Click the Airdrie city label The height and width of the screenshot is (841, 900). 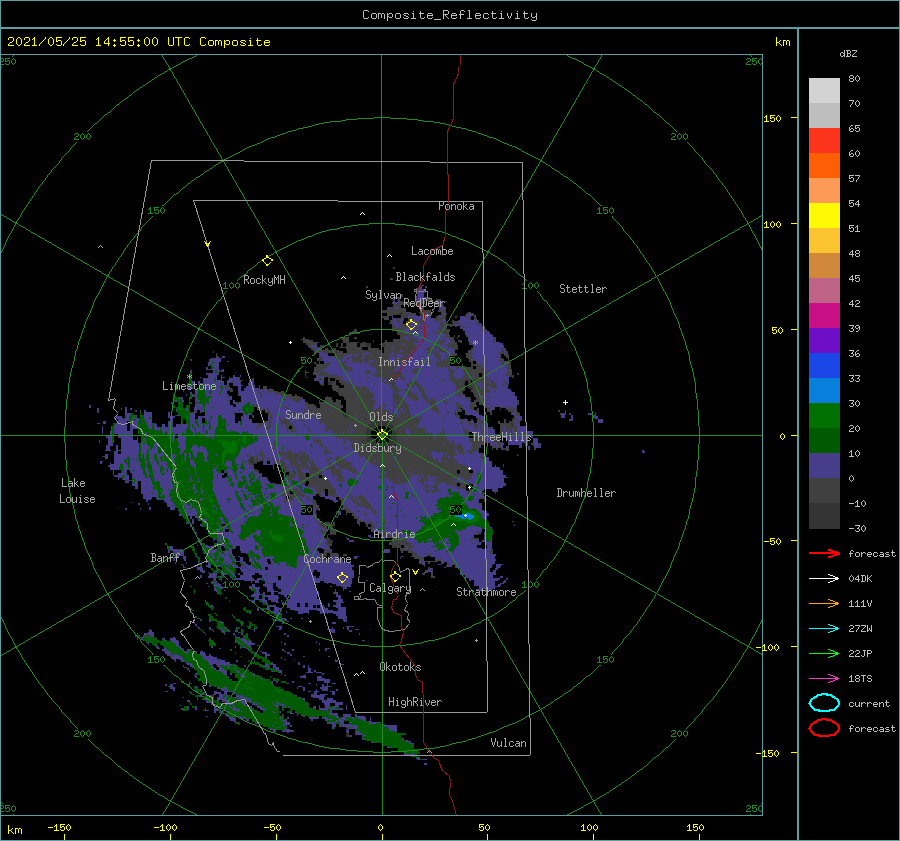pyautogui.click(x=394, y=534)
